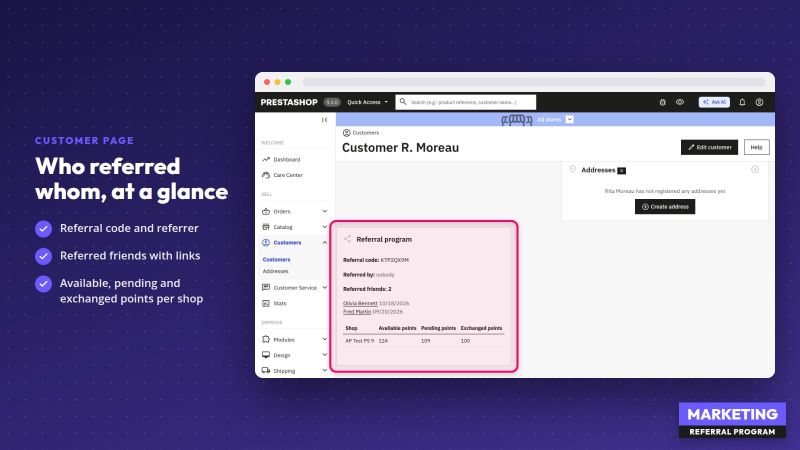Click the Modules puzzle icon
The height and width of the screenshot is (450, 800).
266,339
